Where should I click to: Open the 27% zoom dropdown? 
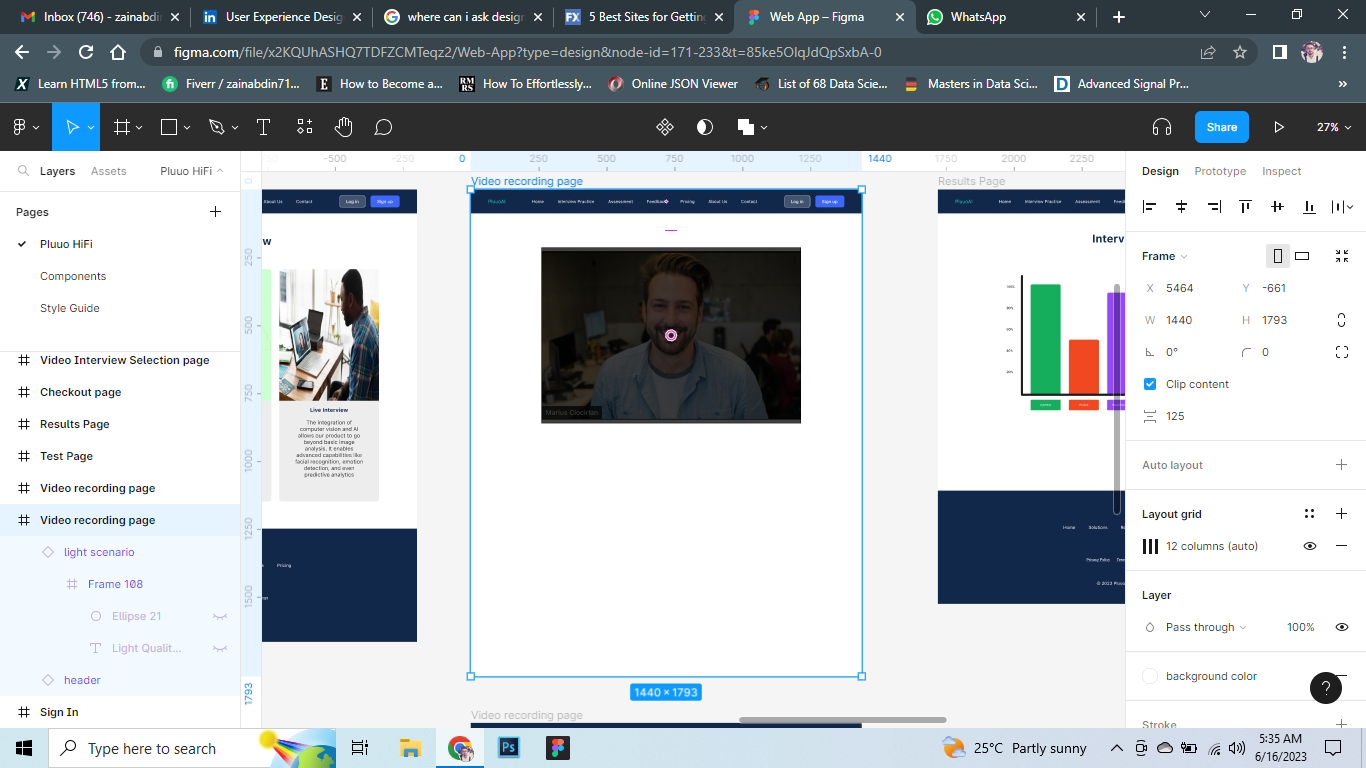pyautogui.click(x=1334, y=127)
